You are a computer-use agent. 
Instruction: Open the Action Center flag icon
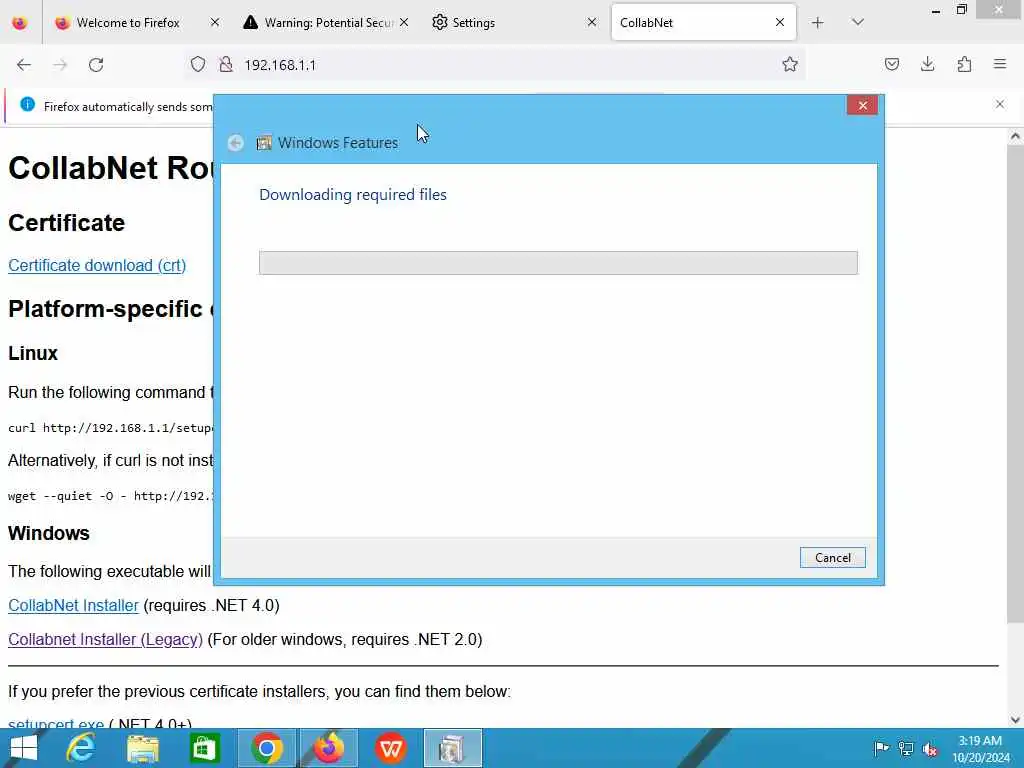tap(881, 748)
